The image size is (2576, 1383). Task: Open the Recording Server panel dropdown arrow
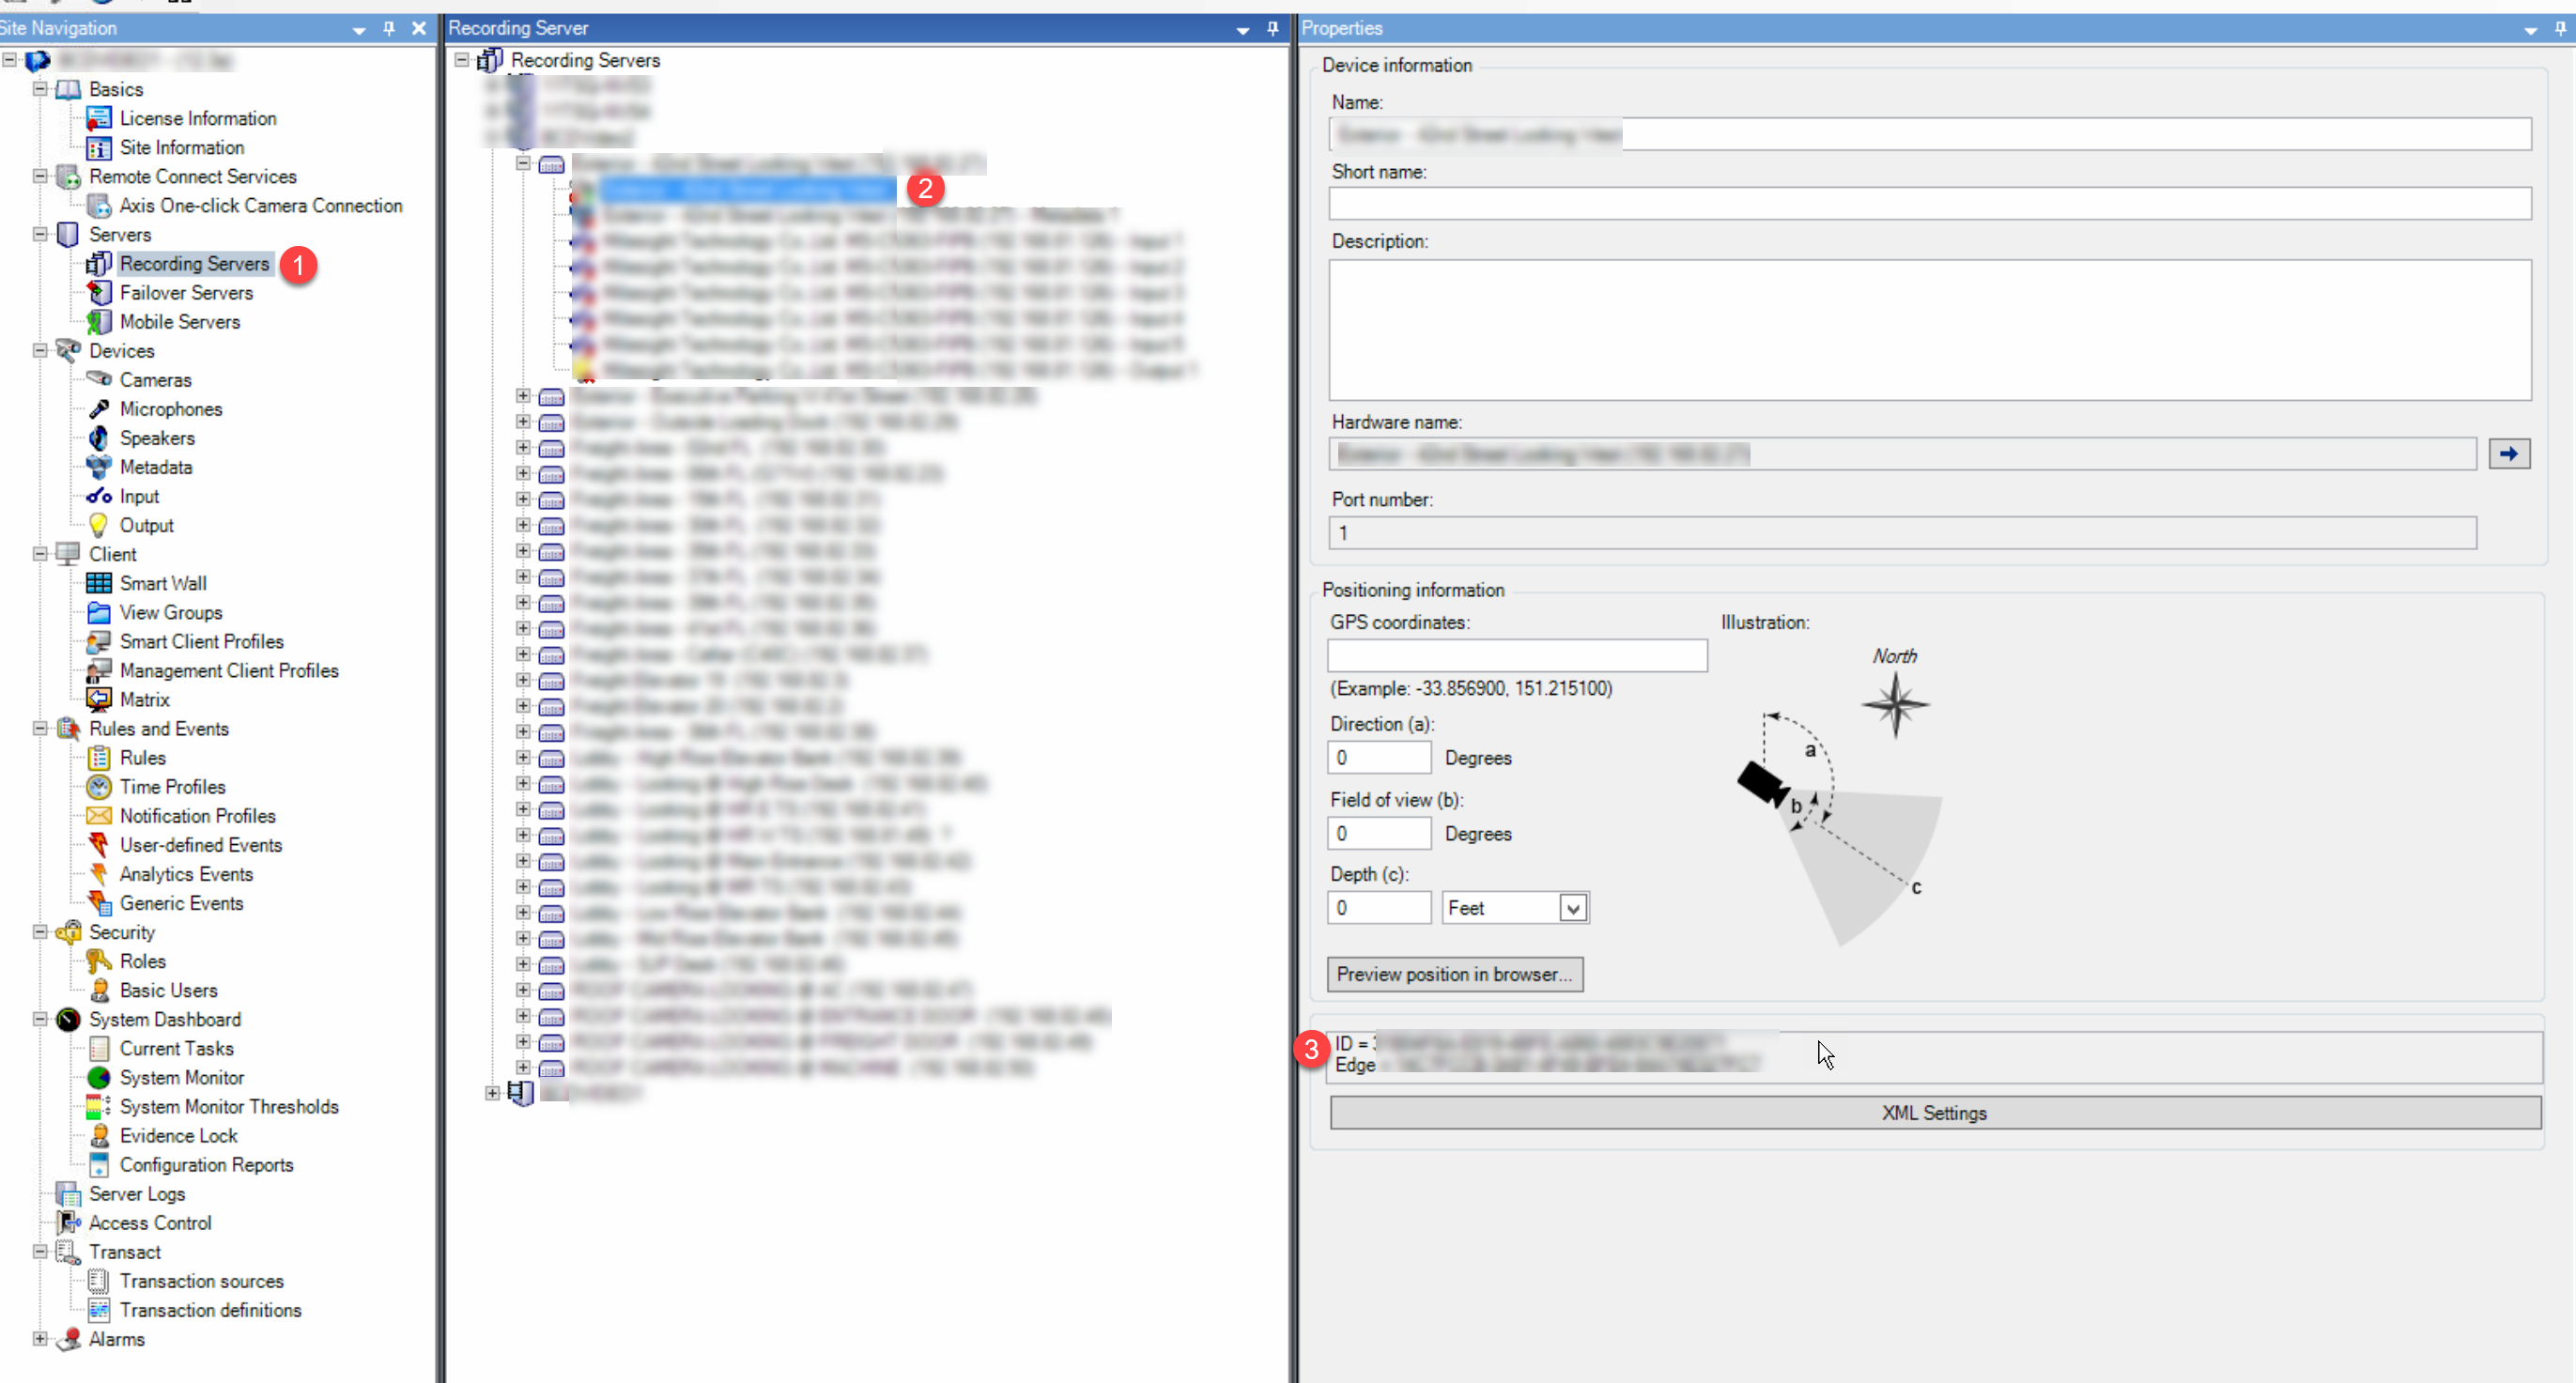pyautogui.click(x=1242, y=29)
